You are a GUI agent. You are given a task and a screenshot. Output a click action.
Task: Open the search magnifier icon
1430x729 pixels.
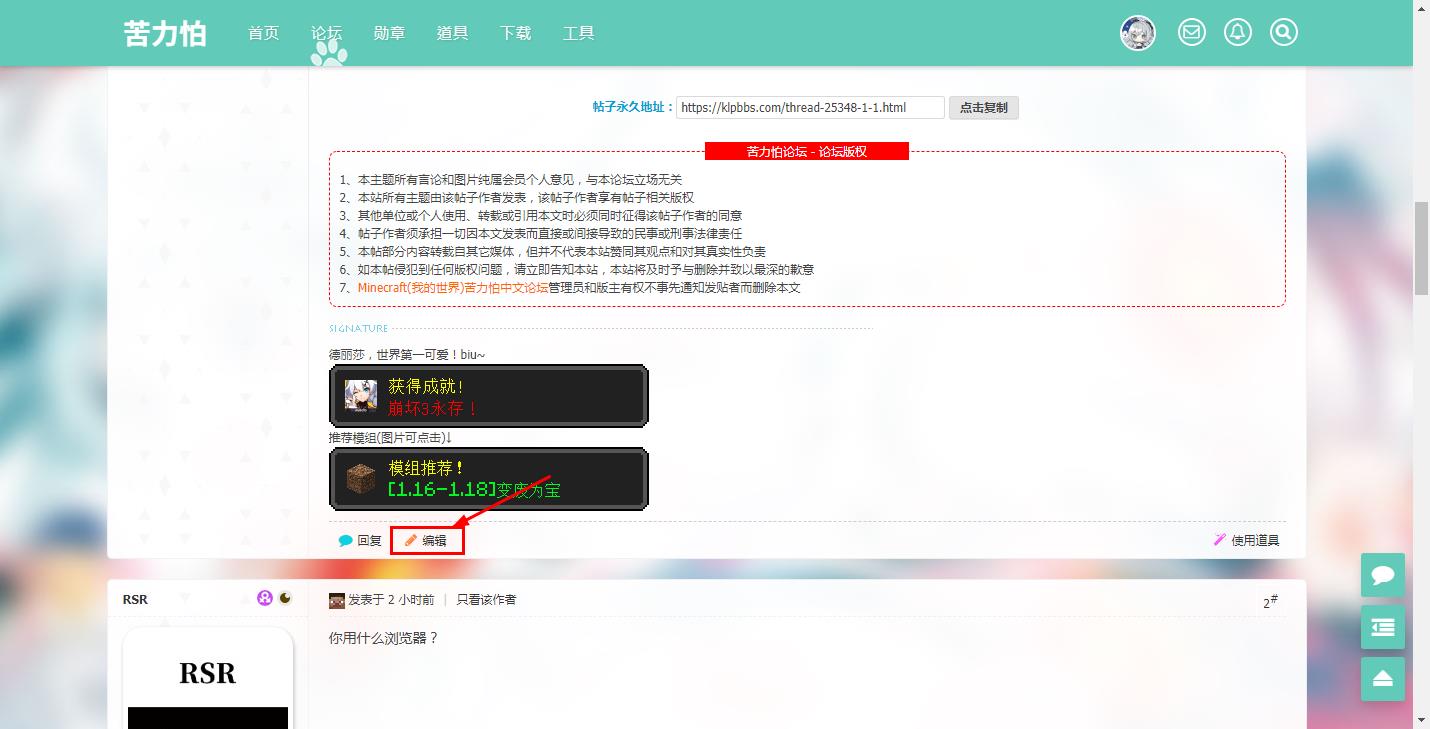click(1284, 33)
